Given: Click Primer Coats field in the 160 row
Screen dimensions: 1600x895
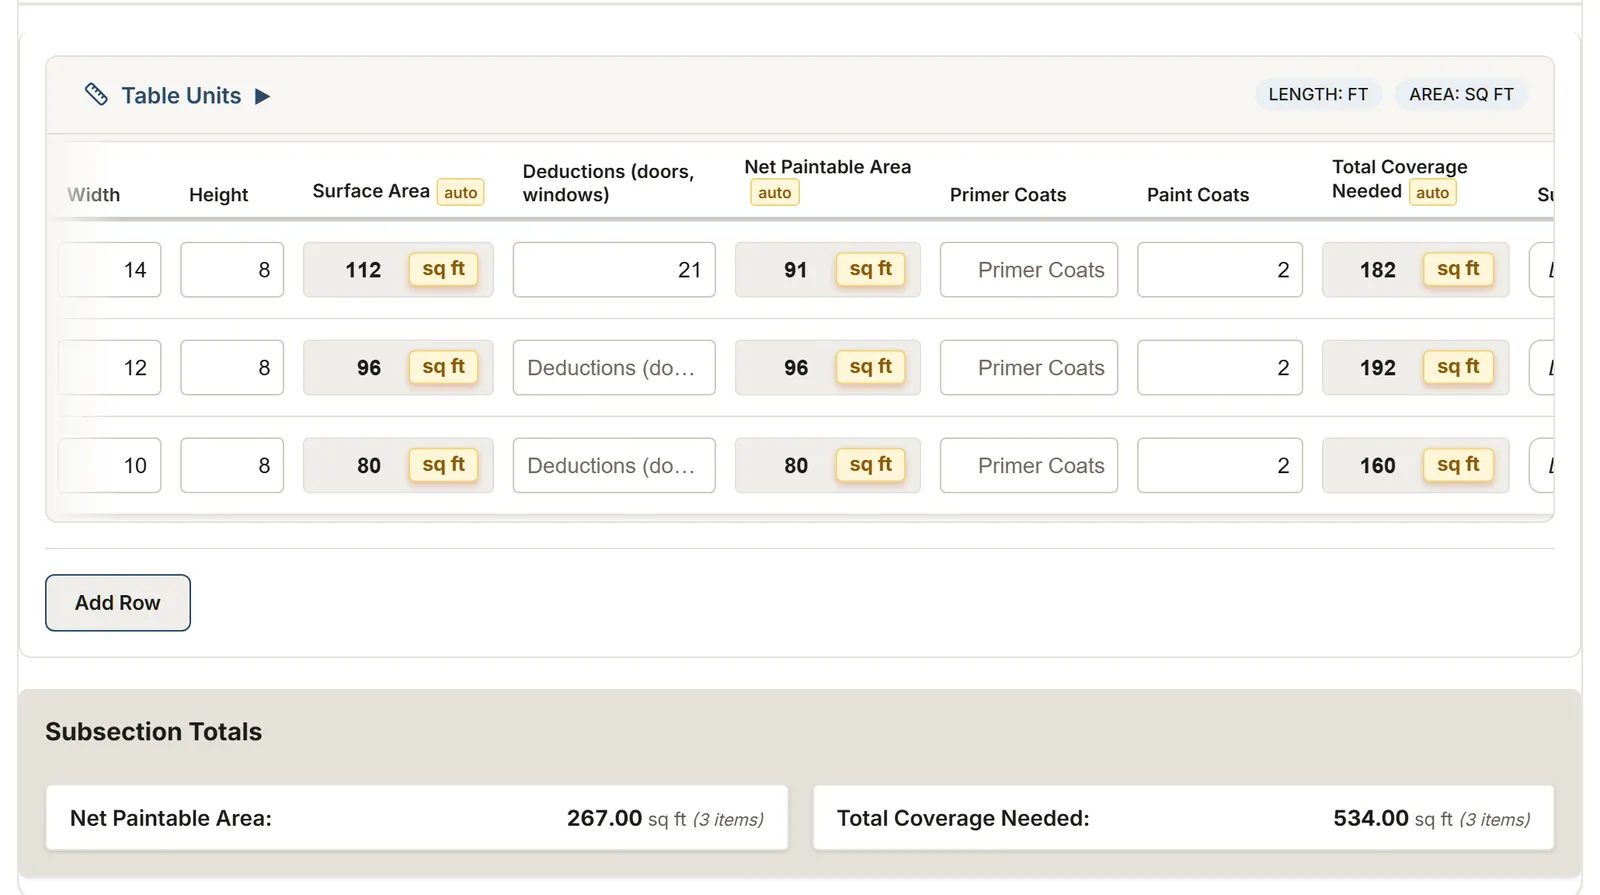Looking at the screenshot, I should tap(1029, 466).
